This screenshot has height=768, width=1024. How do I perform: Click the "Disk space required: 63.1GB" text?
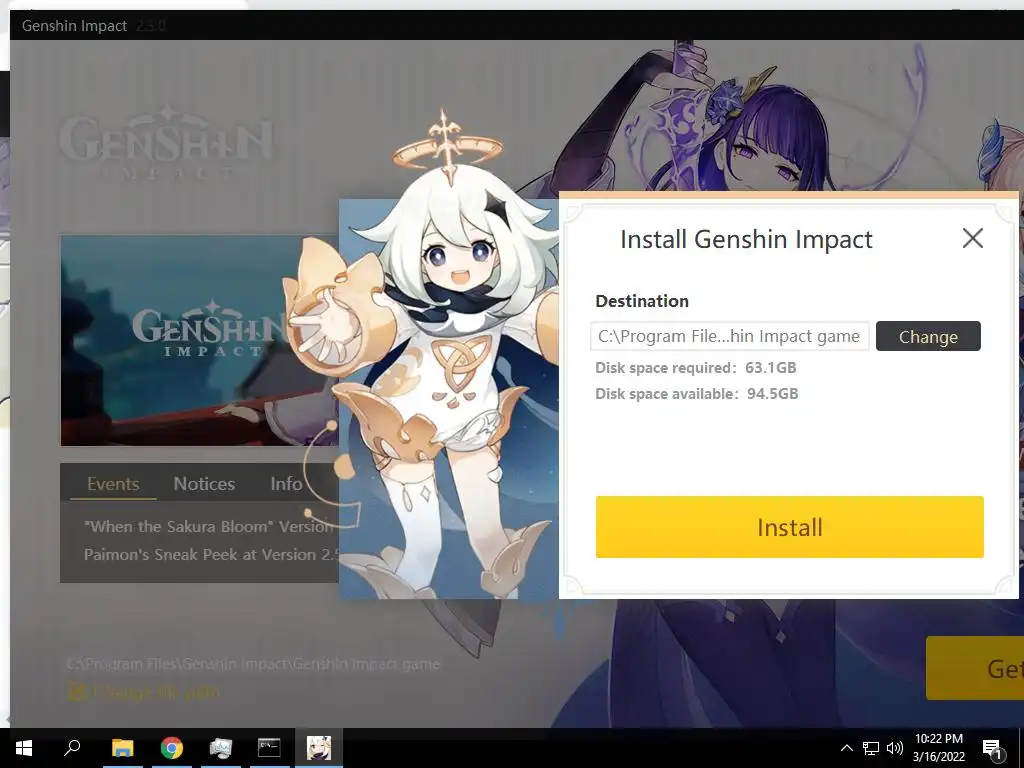(x=696, y=368)
